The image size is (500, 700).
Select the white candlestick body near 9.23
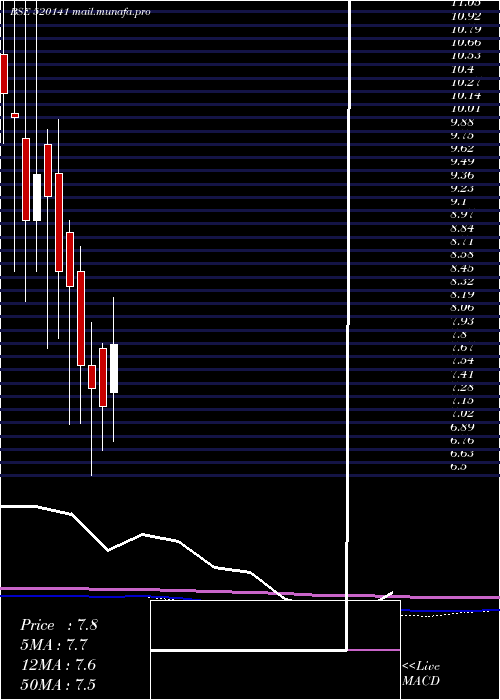(x=37, y=197)
